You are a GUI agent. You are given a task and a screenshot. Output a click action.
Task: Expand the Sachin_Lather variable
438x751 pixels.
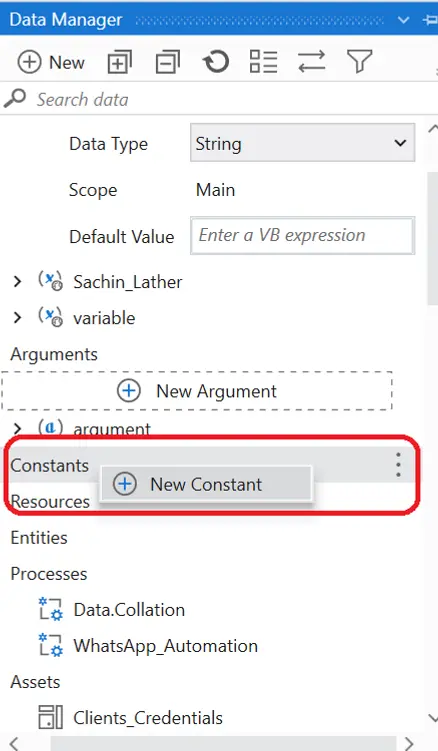[17, 282]
